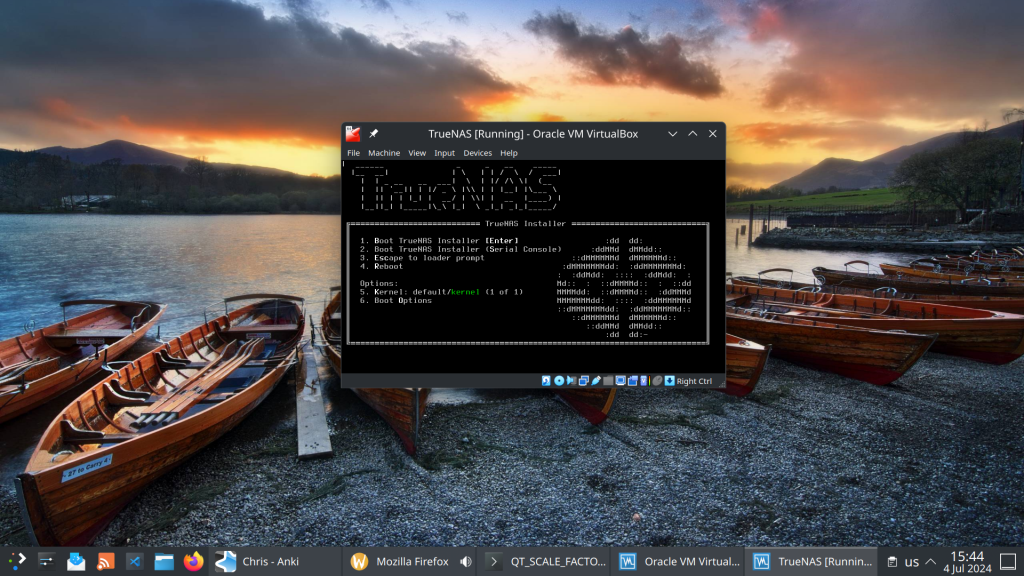The width and height of the screenshot is (1024, 576).
Task: Open the Machine menu dropdown
Action: tap(384, 153)
